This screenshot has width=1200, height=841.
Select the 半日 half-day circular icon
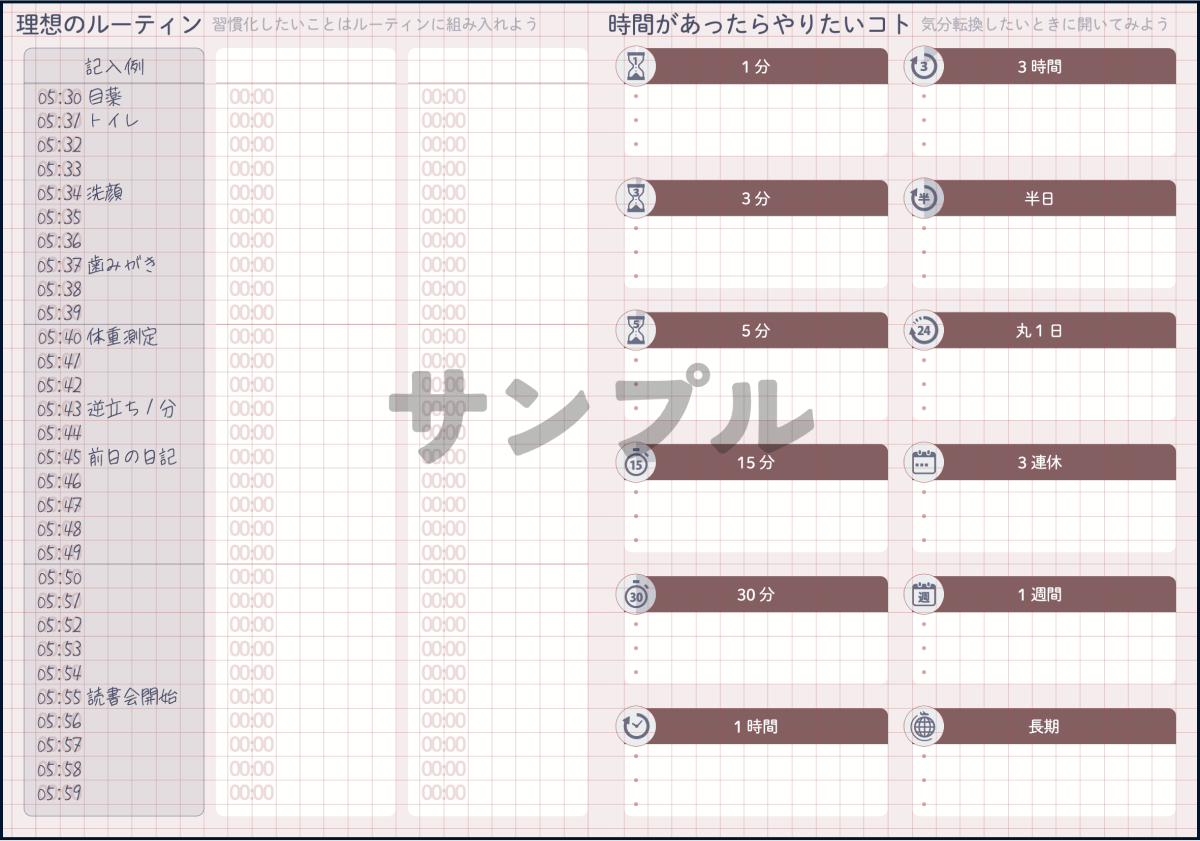923,199
